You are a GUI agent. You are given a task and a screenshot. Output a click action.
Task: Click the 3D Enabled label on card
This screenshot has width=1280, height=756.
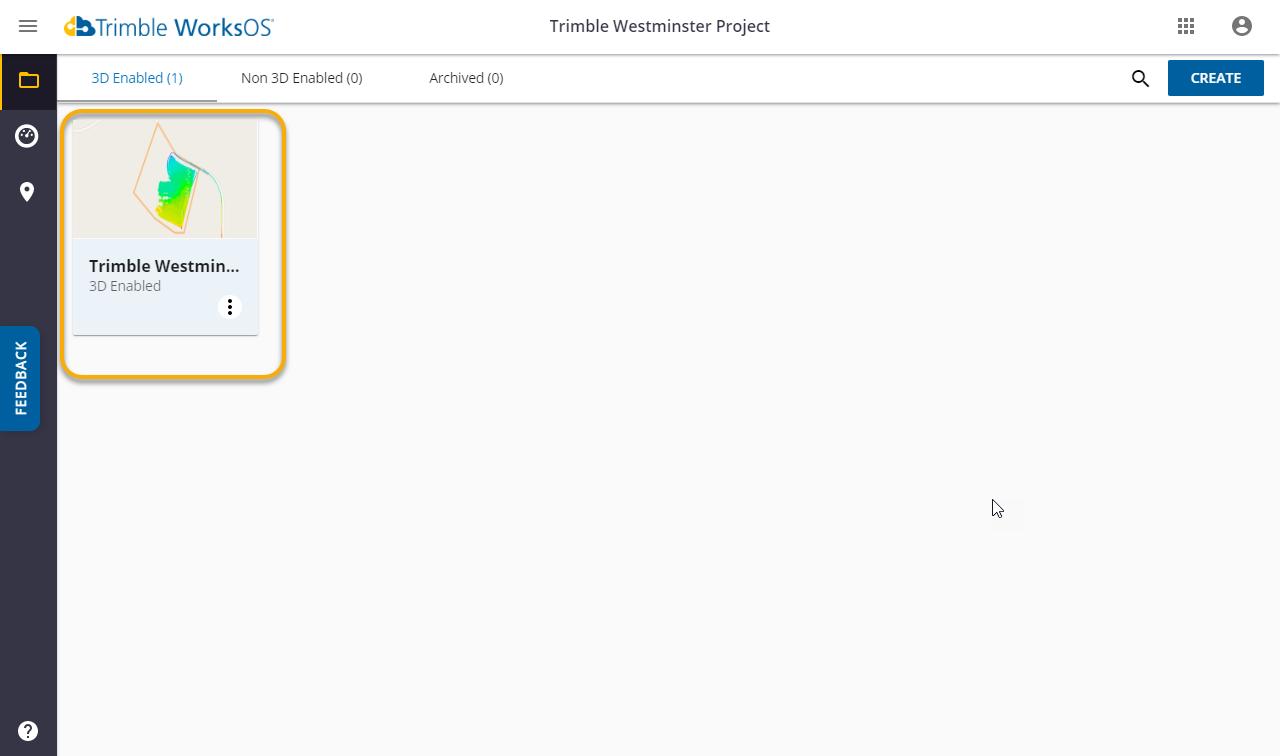pyautogui.click(x=125, y=286)
